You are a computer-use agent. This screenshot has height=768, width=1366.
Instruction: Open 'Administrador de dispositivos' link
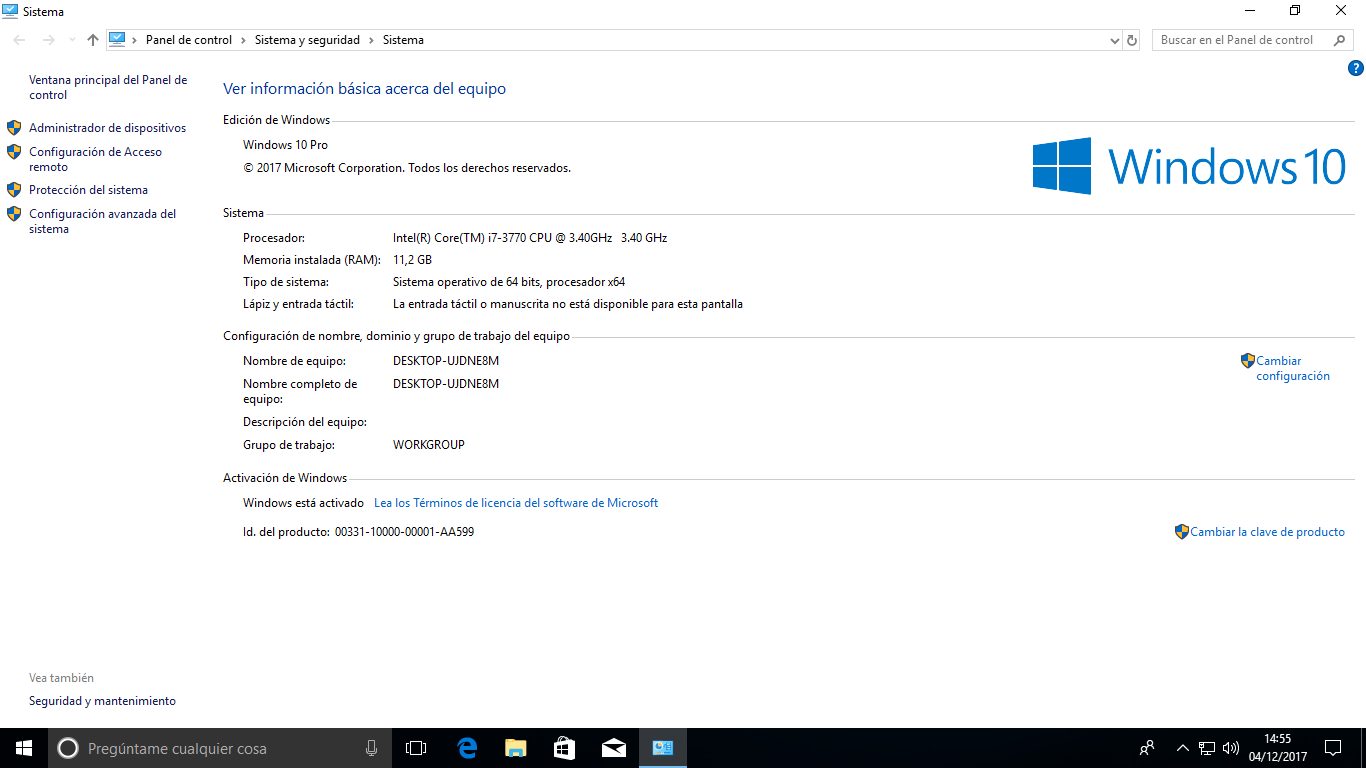(x=107, y=128)
